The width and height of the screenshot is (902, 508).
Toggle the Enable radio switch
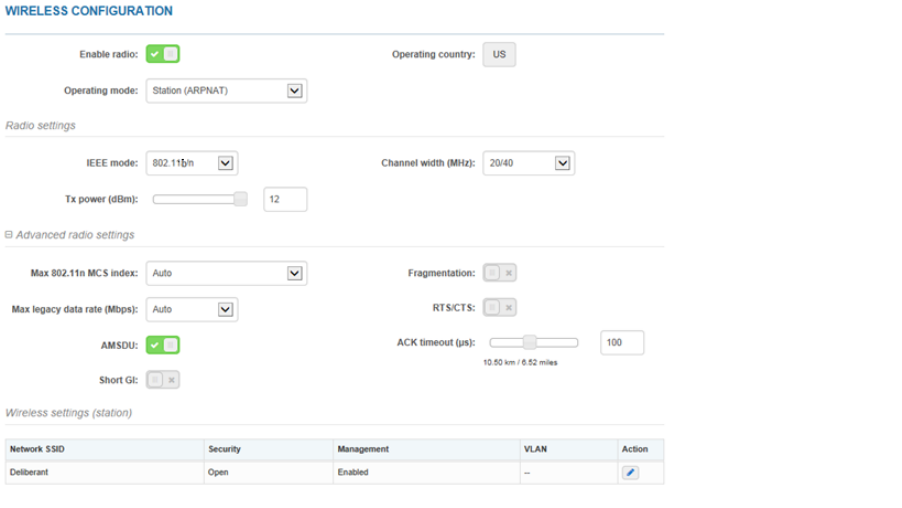coord(163,54)
